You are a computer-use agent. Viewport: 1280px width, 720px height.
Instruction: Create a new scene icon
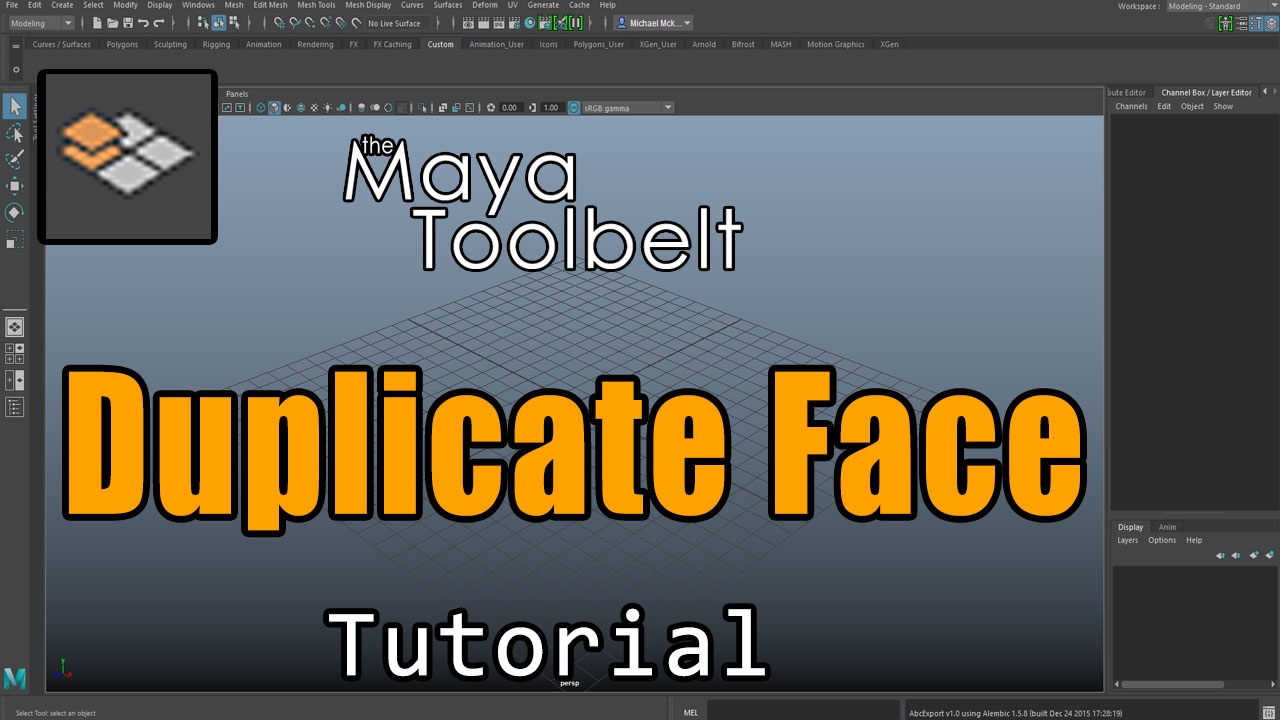[97, 23]
